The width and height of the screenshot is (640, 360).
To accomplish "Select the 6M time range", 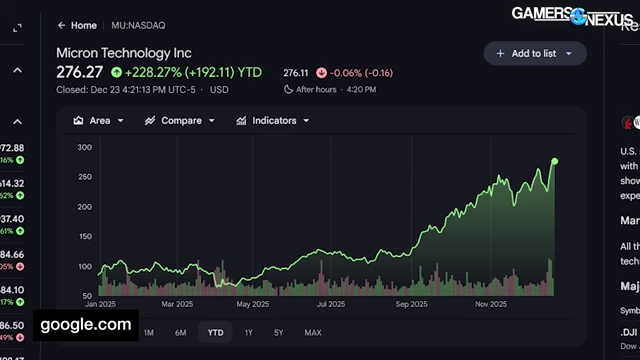I will pos(181,333).
